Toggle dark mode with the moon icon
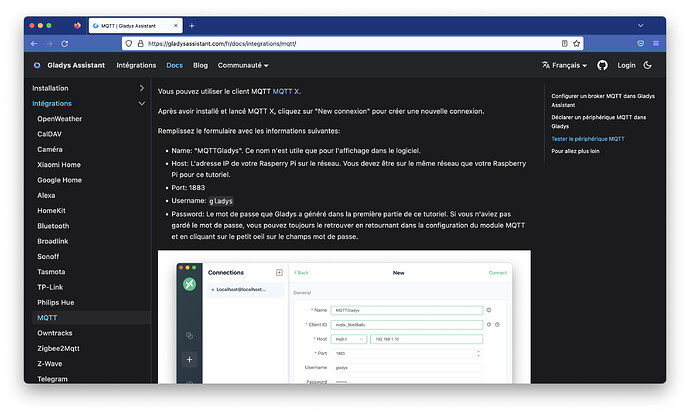The height and width of the screenshot is (414, 690). (648, 65)
